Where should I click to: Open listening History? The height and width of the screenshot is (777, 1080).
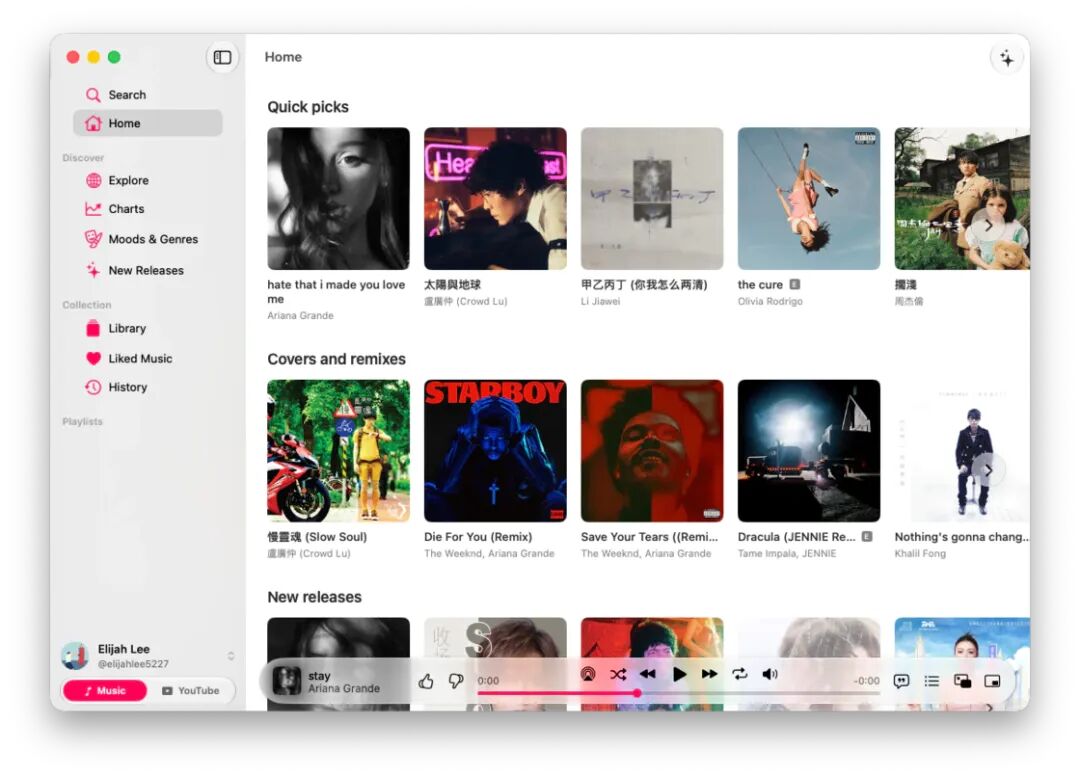147,387
